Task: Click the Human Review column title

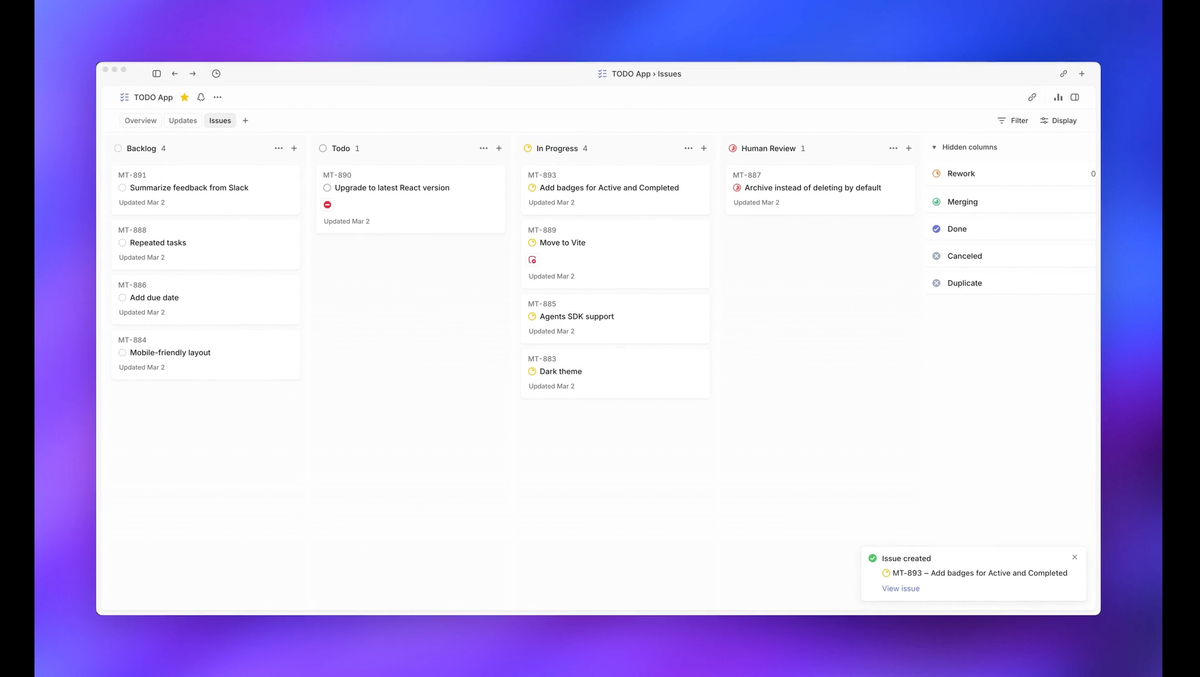Action: [x=768, y=148]
